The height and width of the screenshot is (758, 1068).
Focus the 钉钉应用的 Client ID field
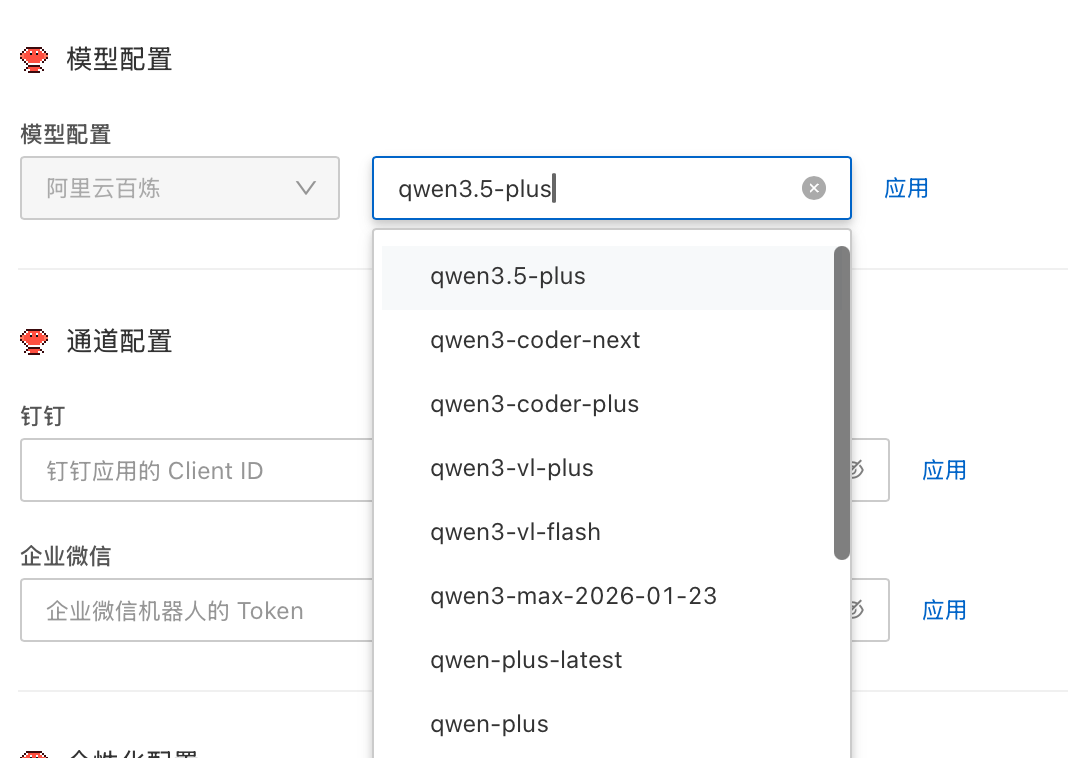[x=197, y=471]
